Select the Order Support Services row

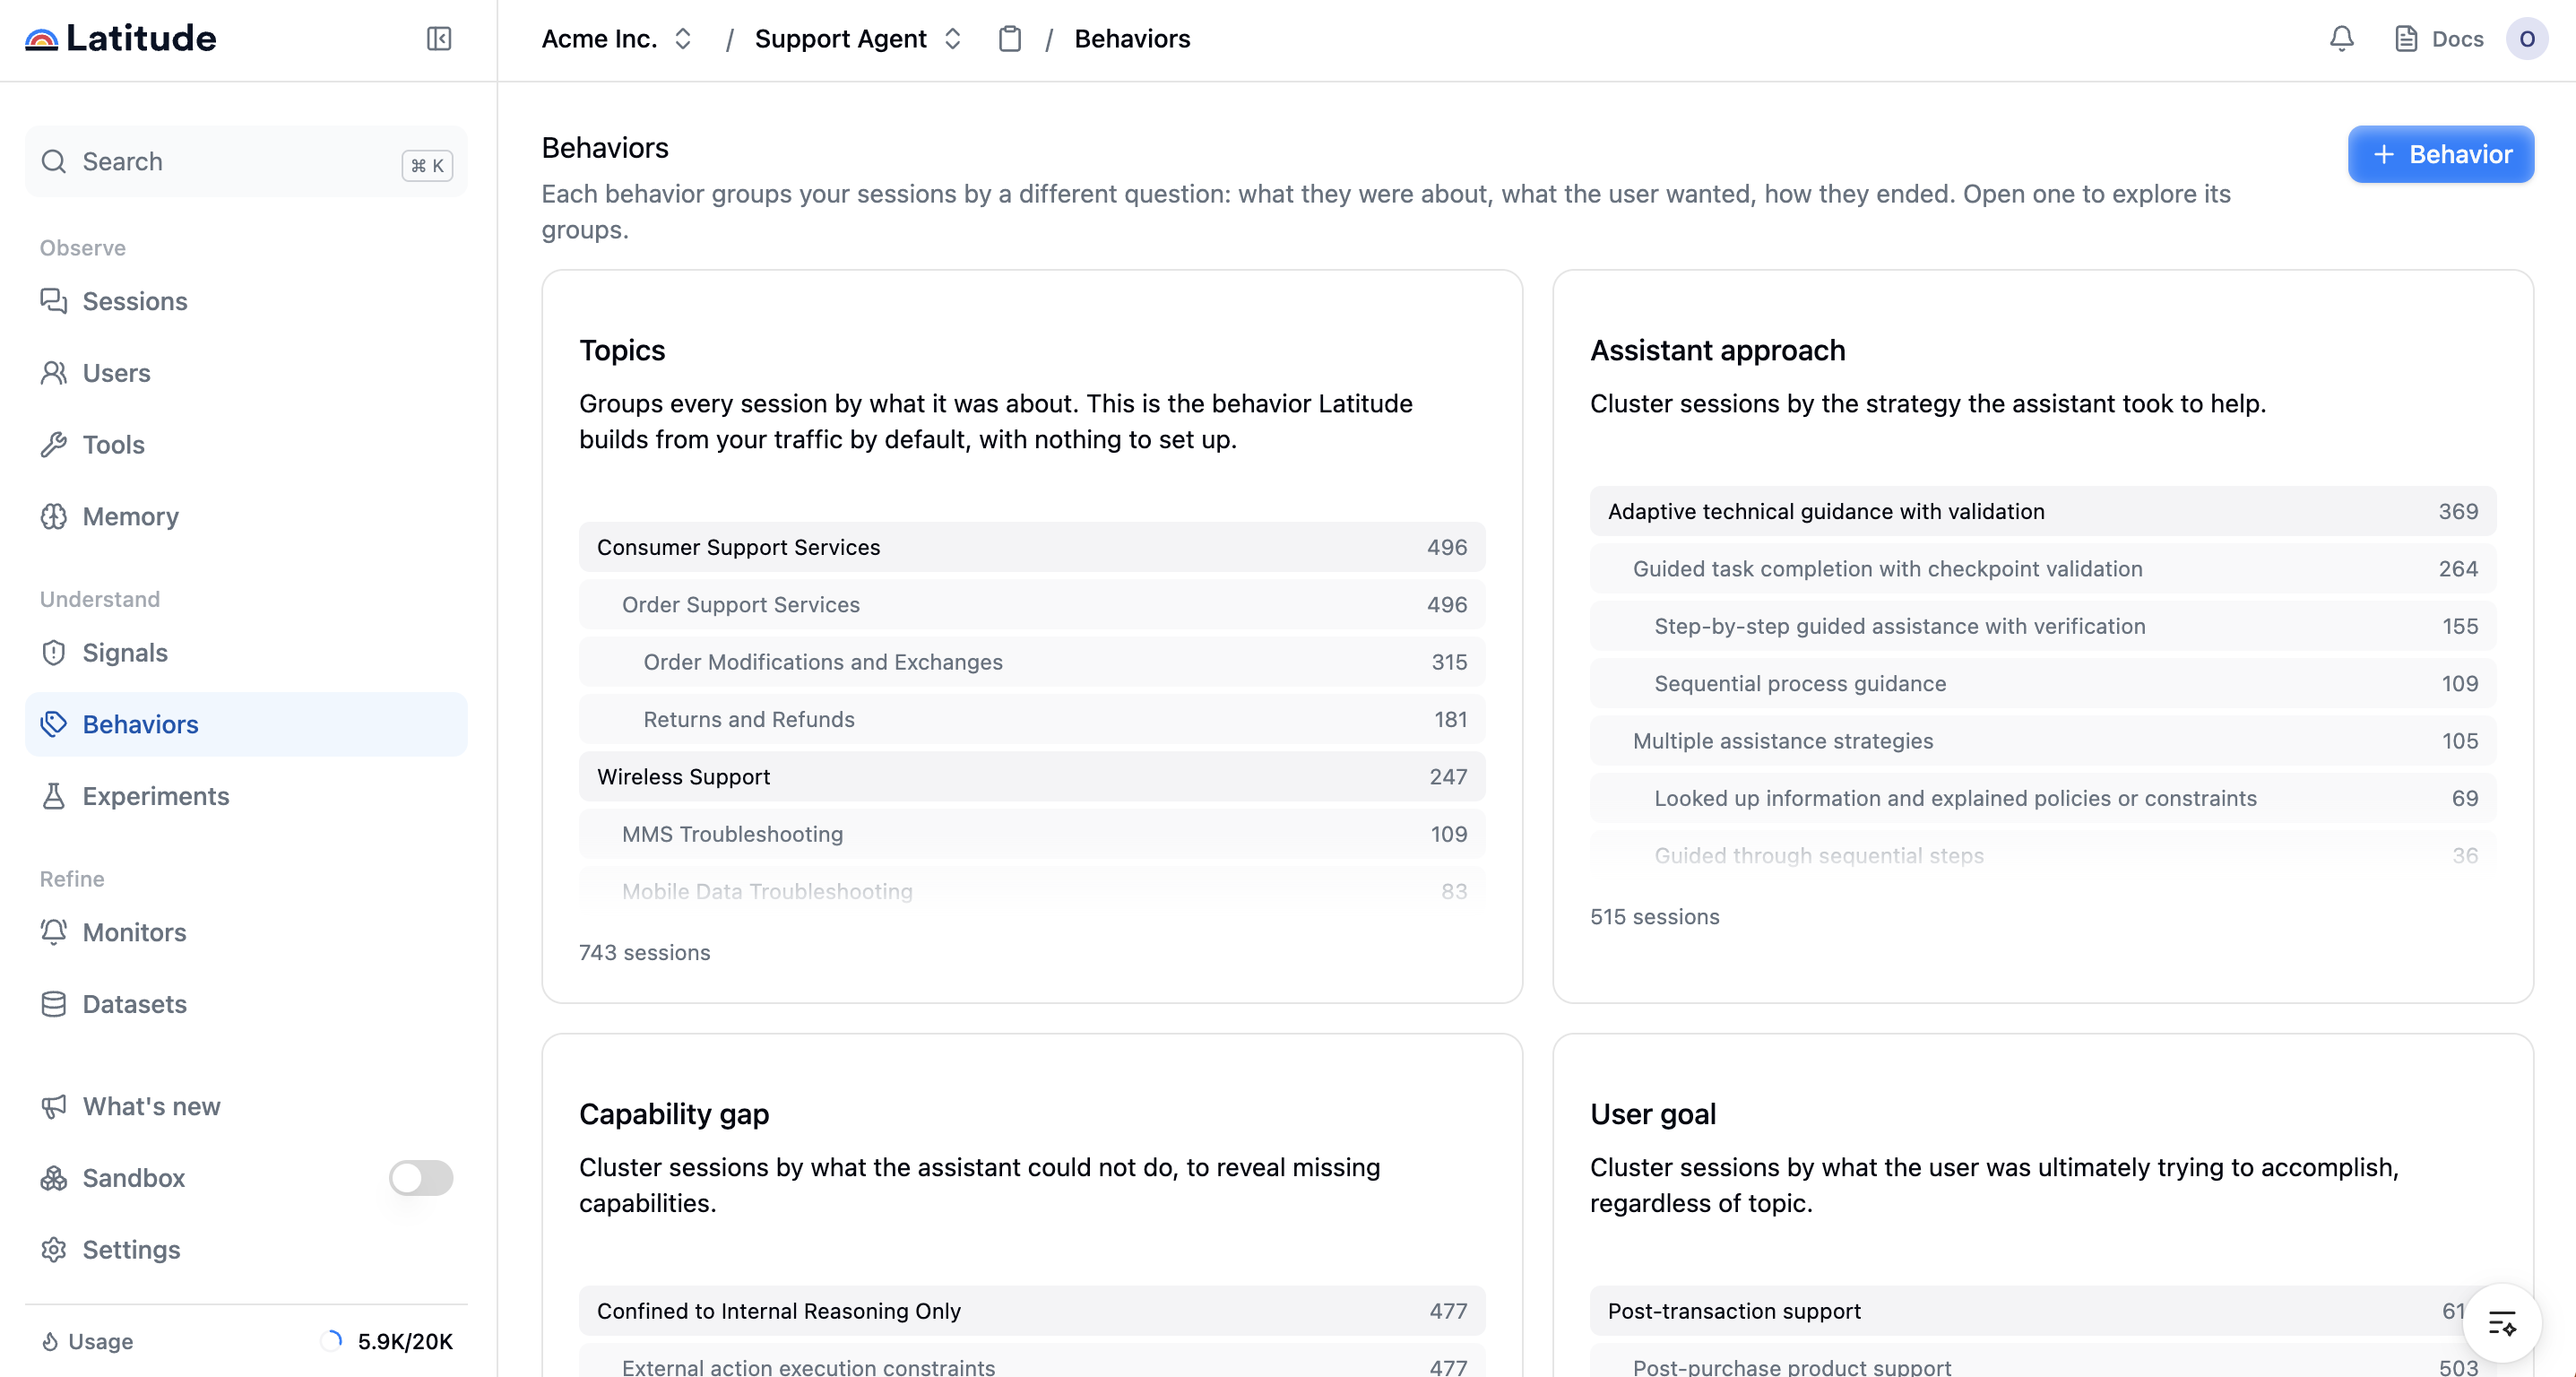(x=1032, y=605)
